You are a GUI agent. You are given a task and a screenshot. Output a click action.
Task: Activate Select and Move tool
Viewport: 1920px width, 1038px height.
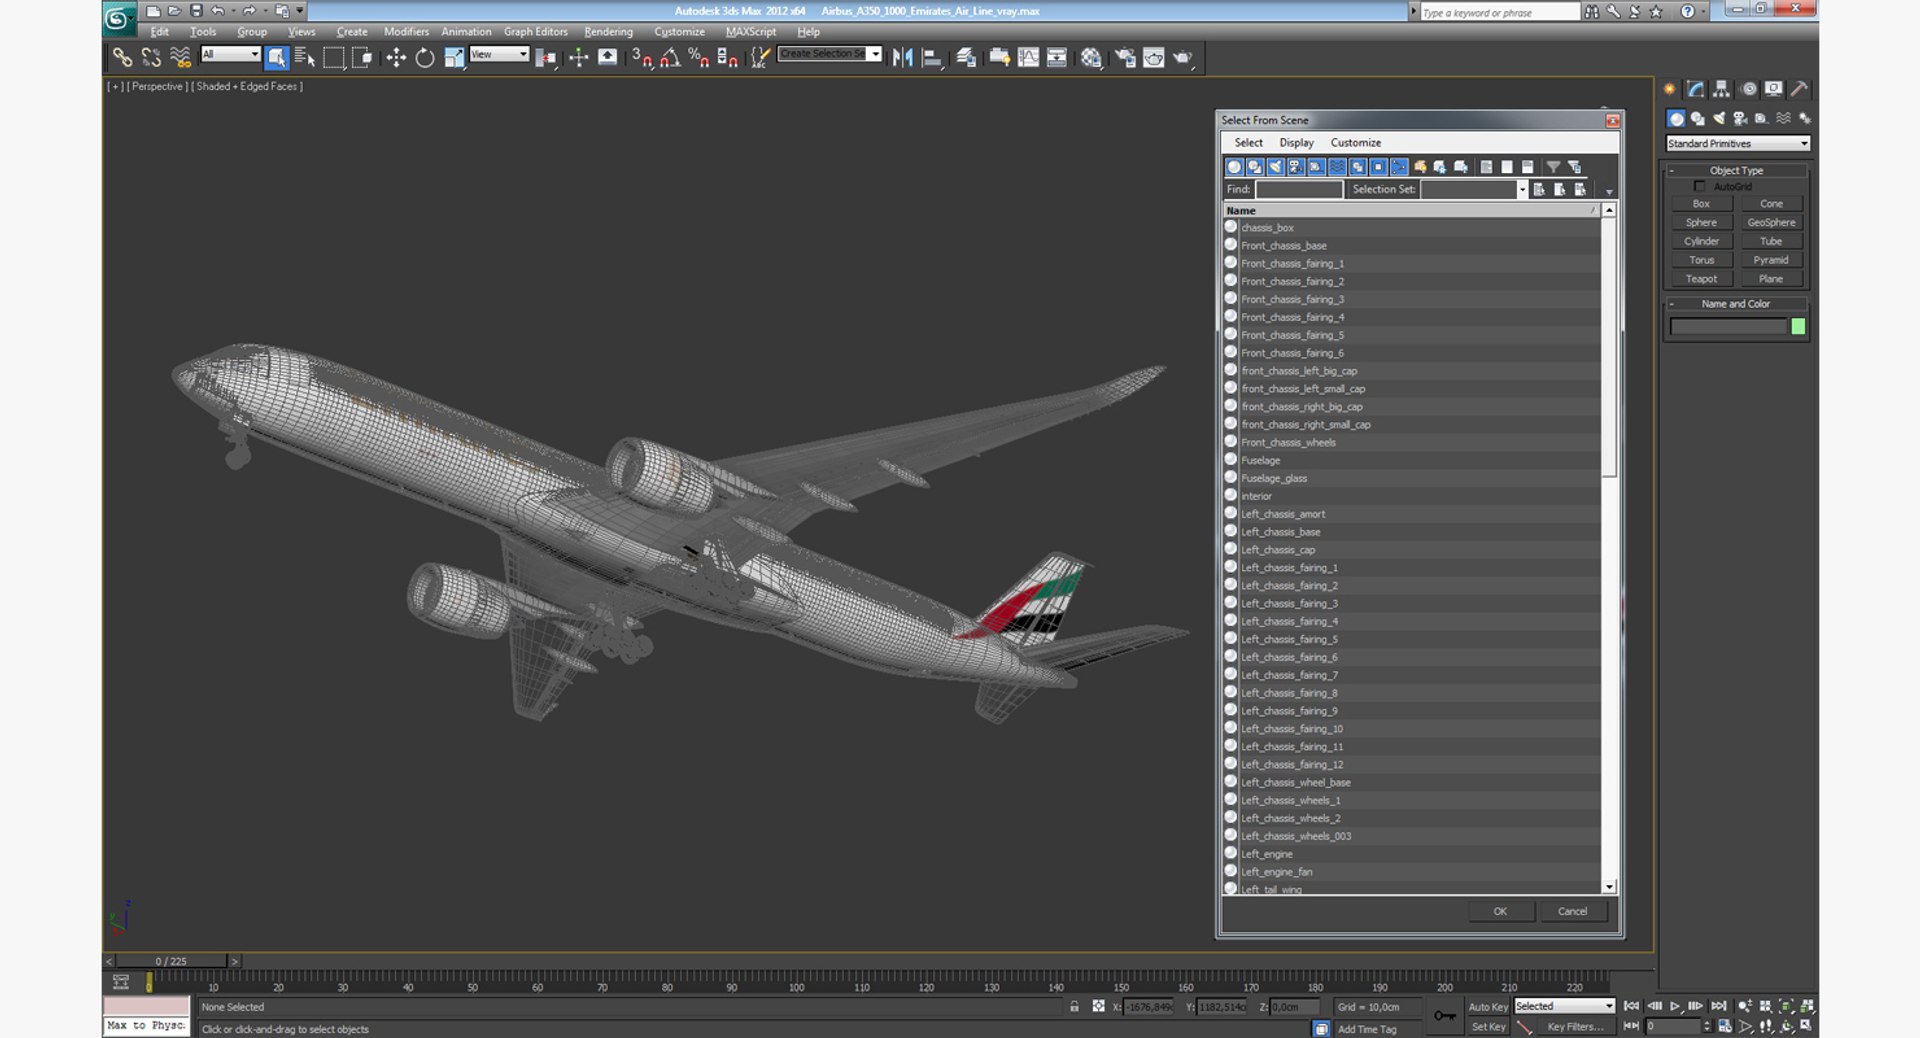[x=396, y=58]
